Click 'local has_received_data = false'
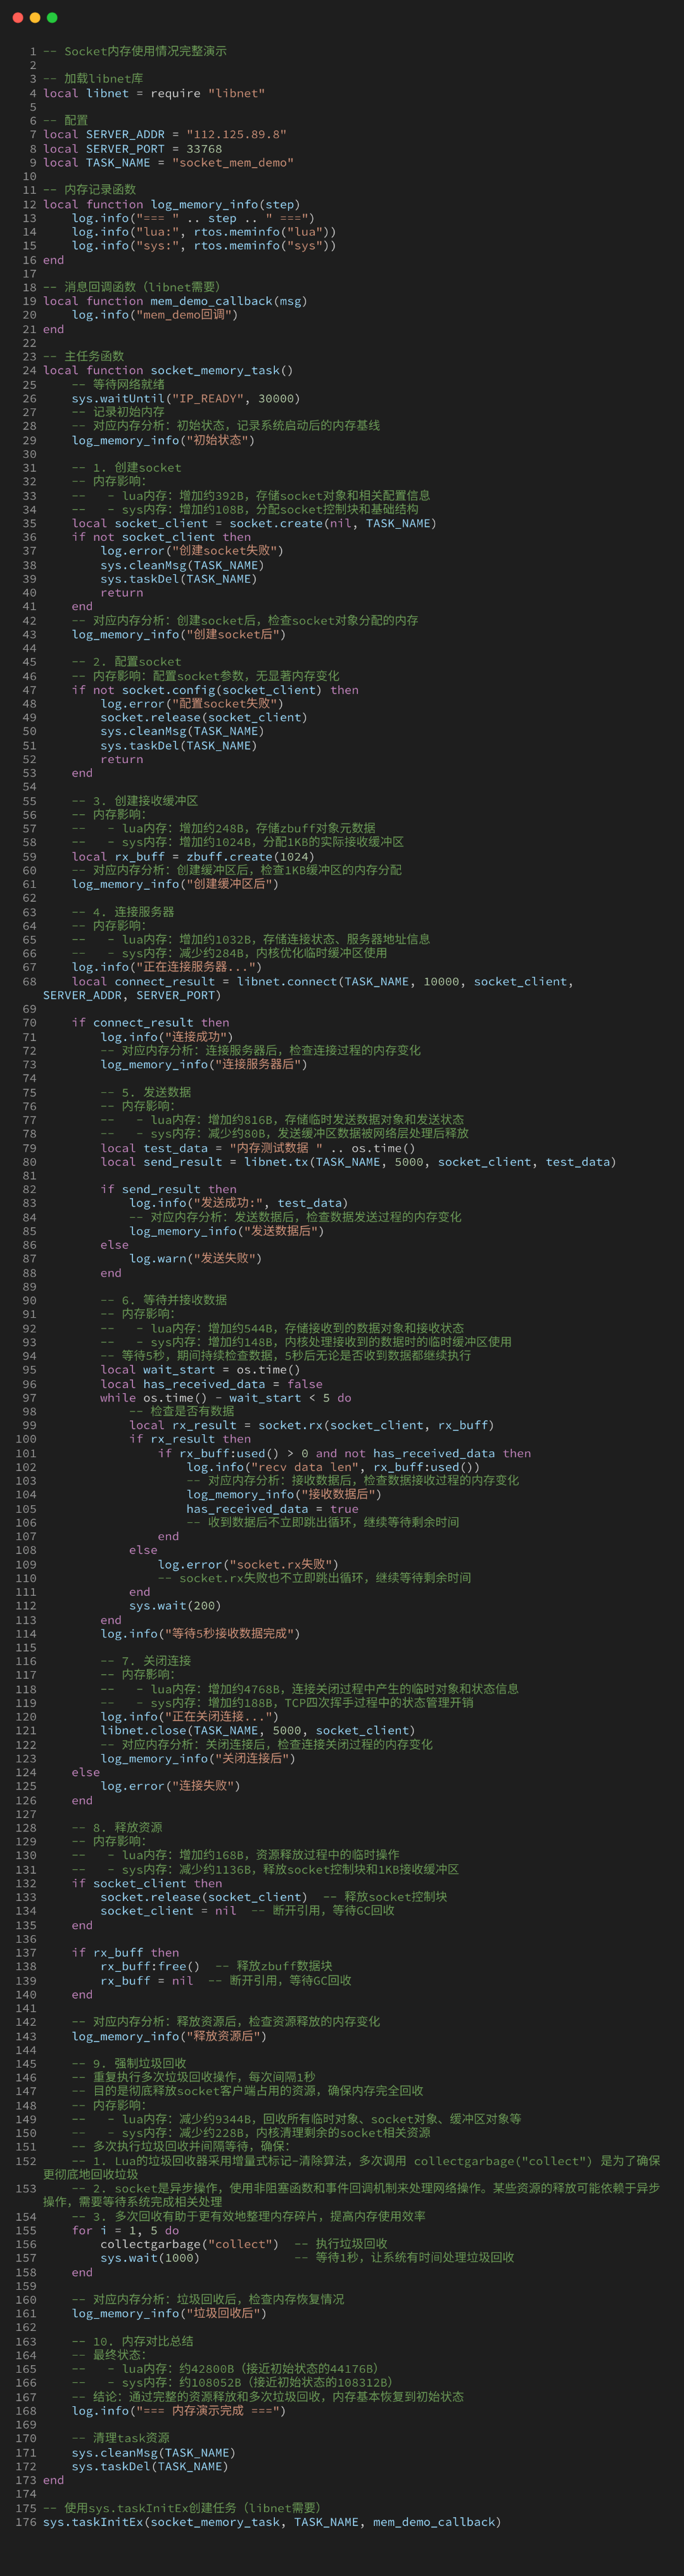Screen dimensions: 684x2576 (x=211, y=1384)
